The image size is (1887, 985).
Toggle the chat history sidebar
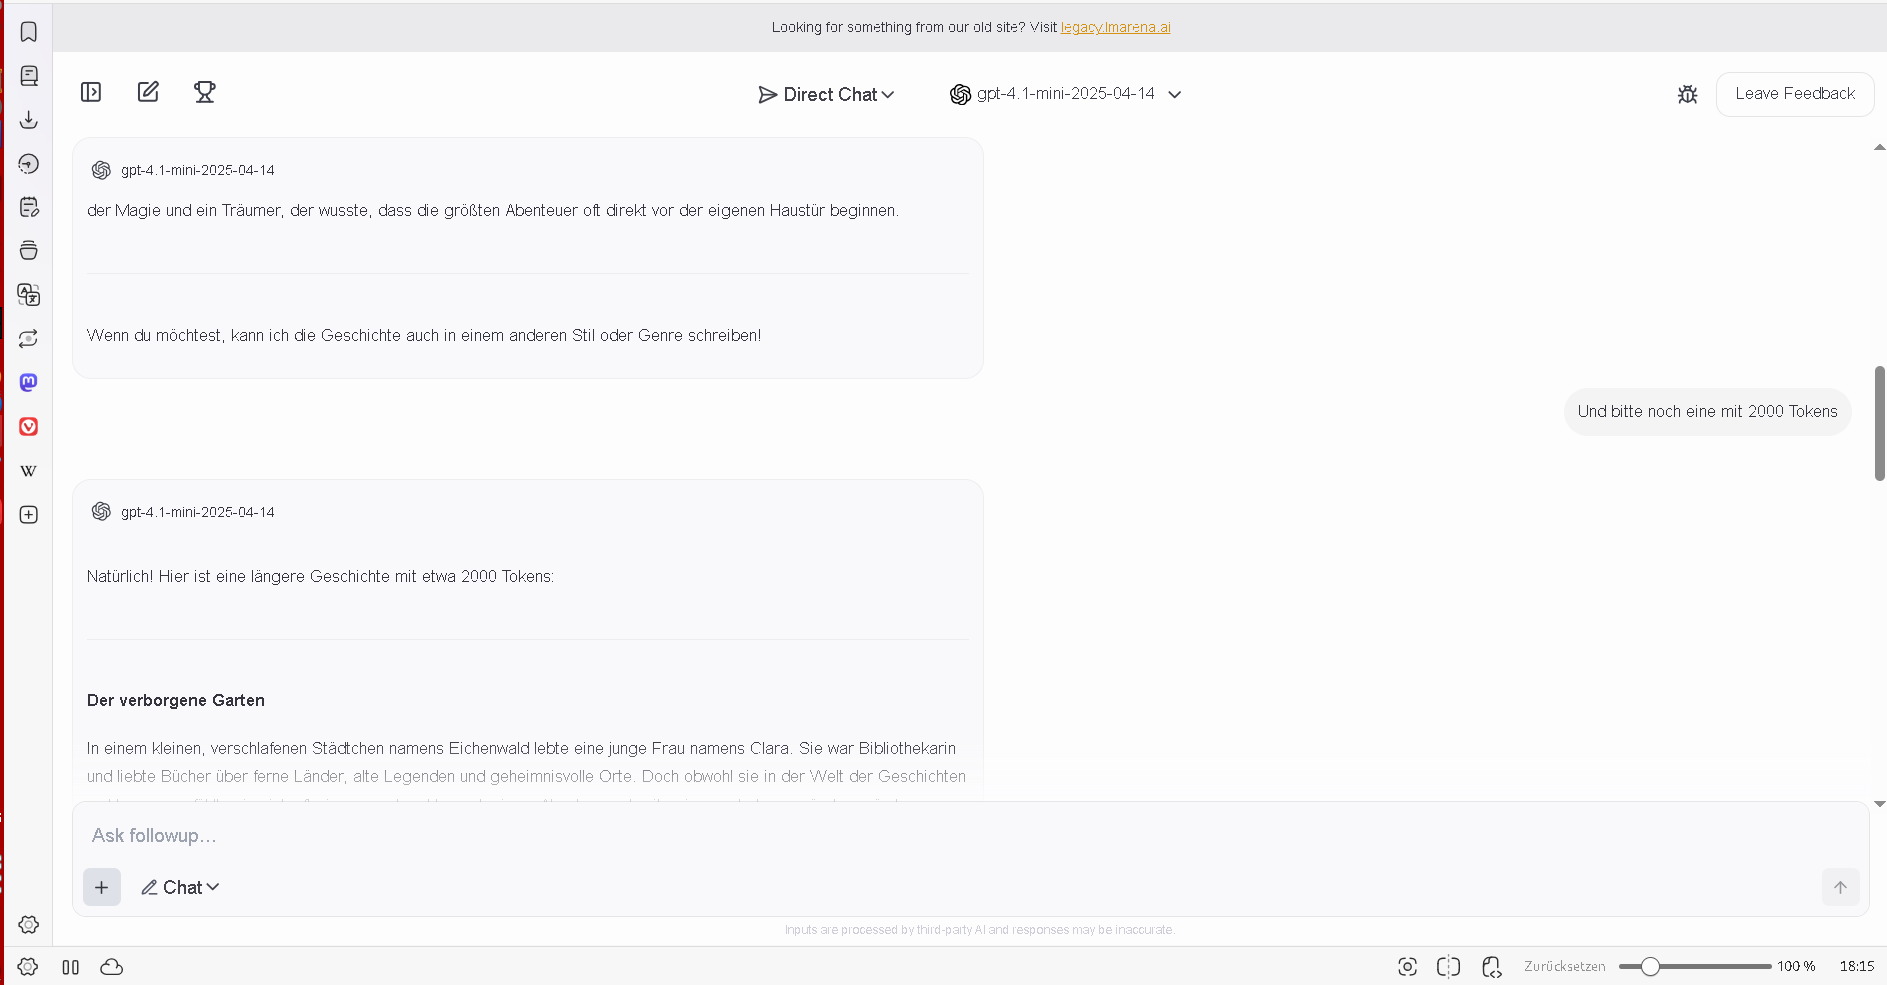(91, 93)
